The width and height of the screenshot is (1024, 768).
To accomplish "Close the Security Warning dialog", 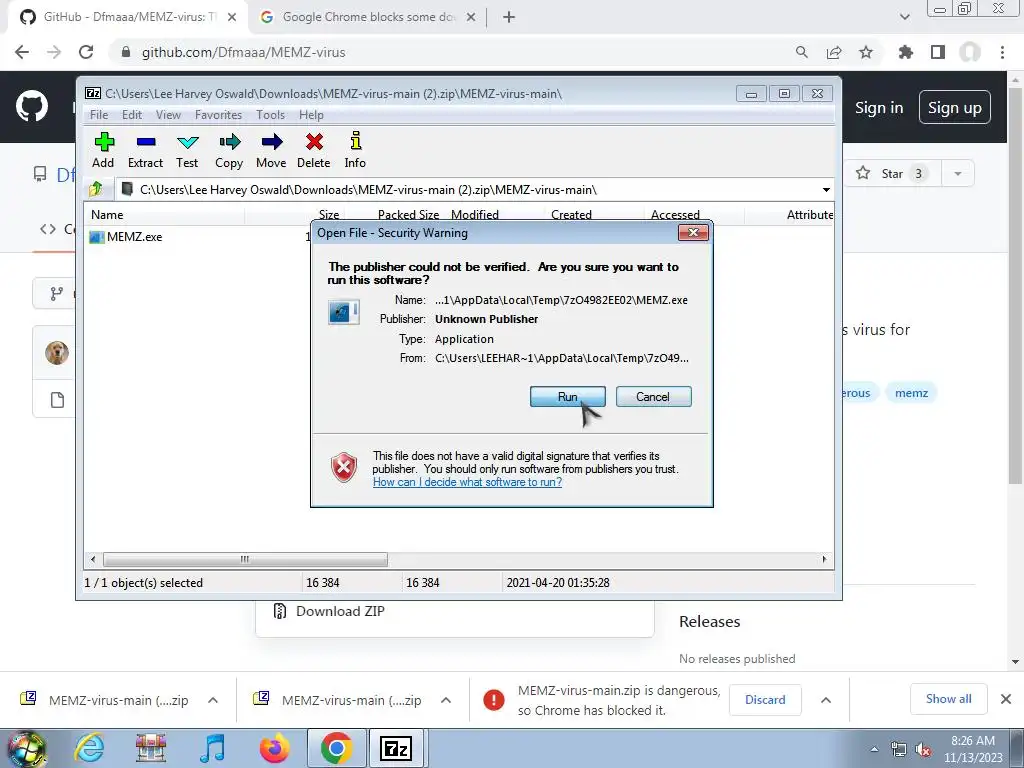I will 693,232.
